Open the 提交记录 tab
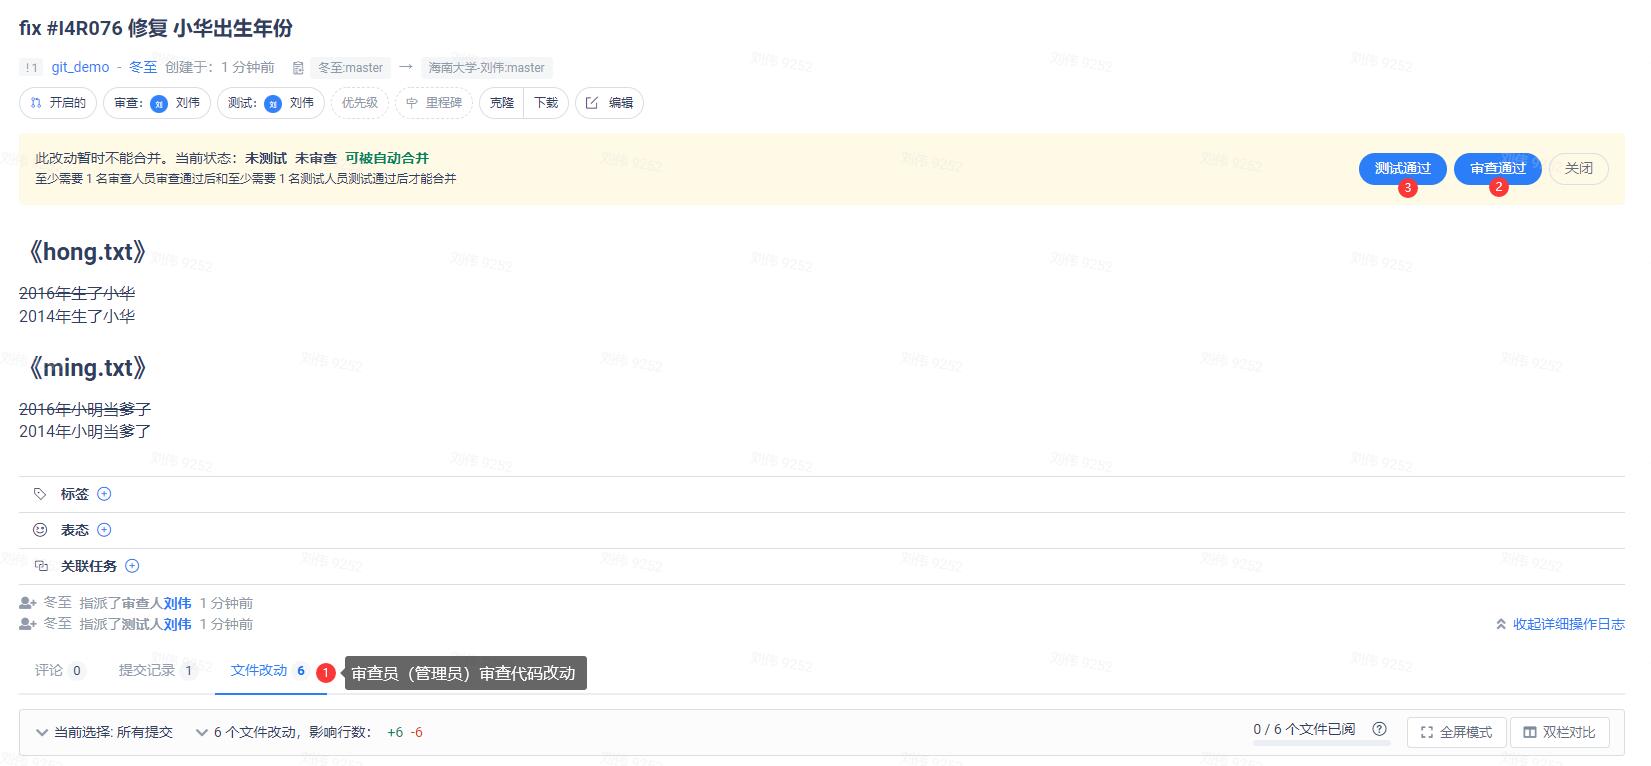 [x=147, y=670]
